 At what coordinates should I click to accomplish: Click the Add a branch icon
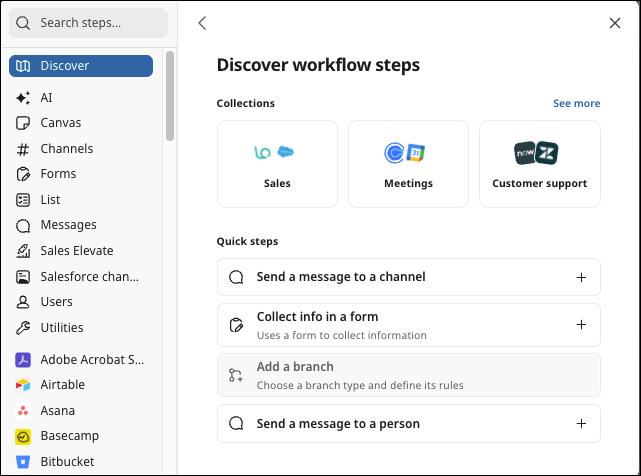coord(236,375)
